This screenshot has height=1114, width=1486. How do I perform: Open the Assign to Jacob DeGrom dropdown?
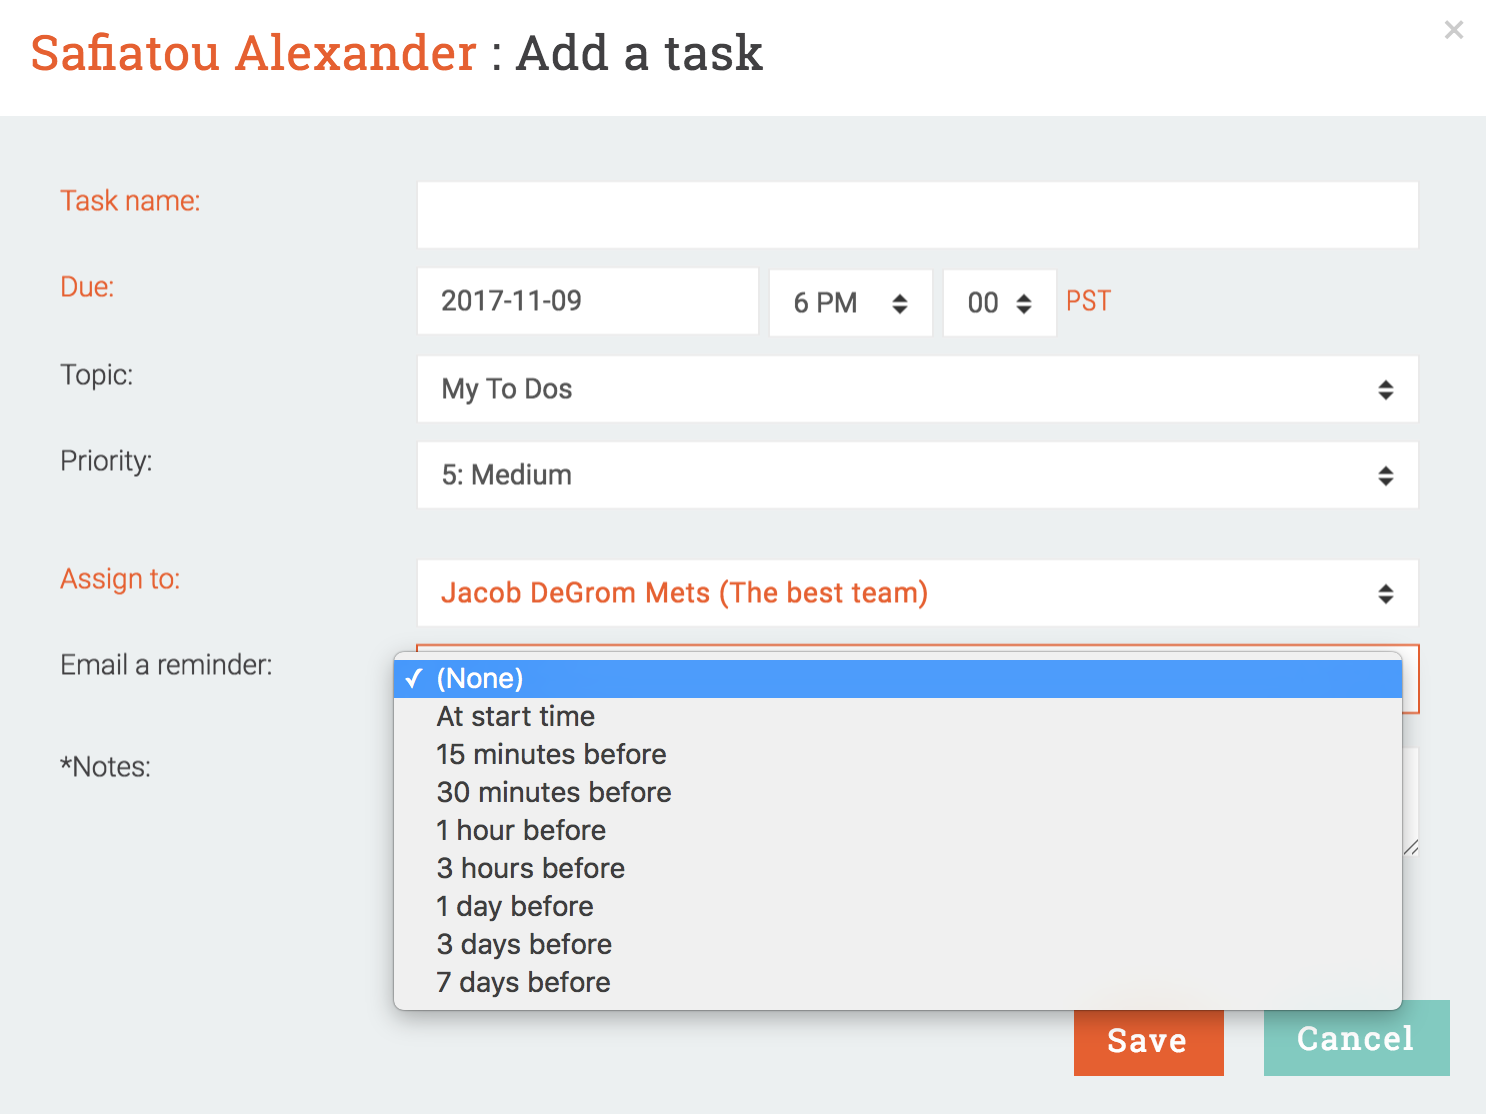click(917, 593)
